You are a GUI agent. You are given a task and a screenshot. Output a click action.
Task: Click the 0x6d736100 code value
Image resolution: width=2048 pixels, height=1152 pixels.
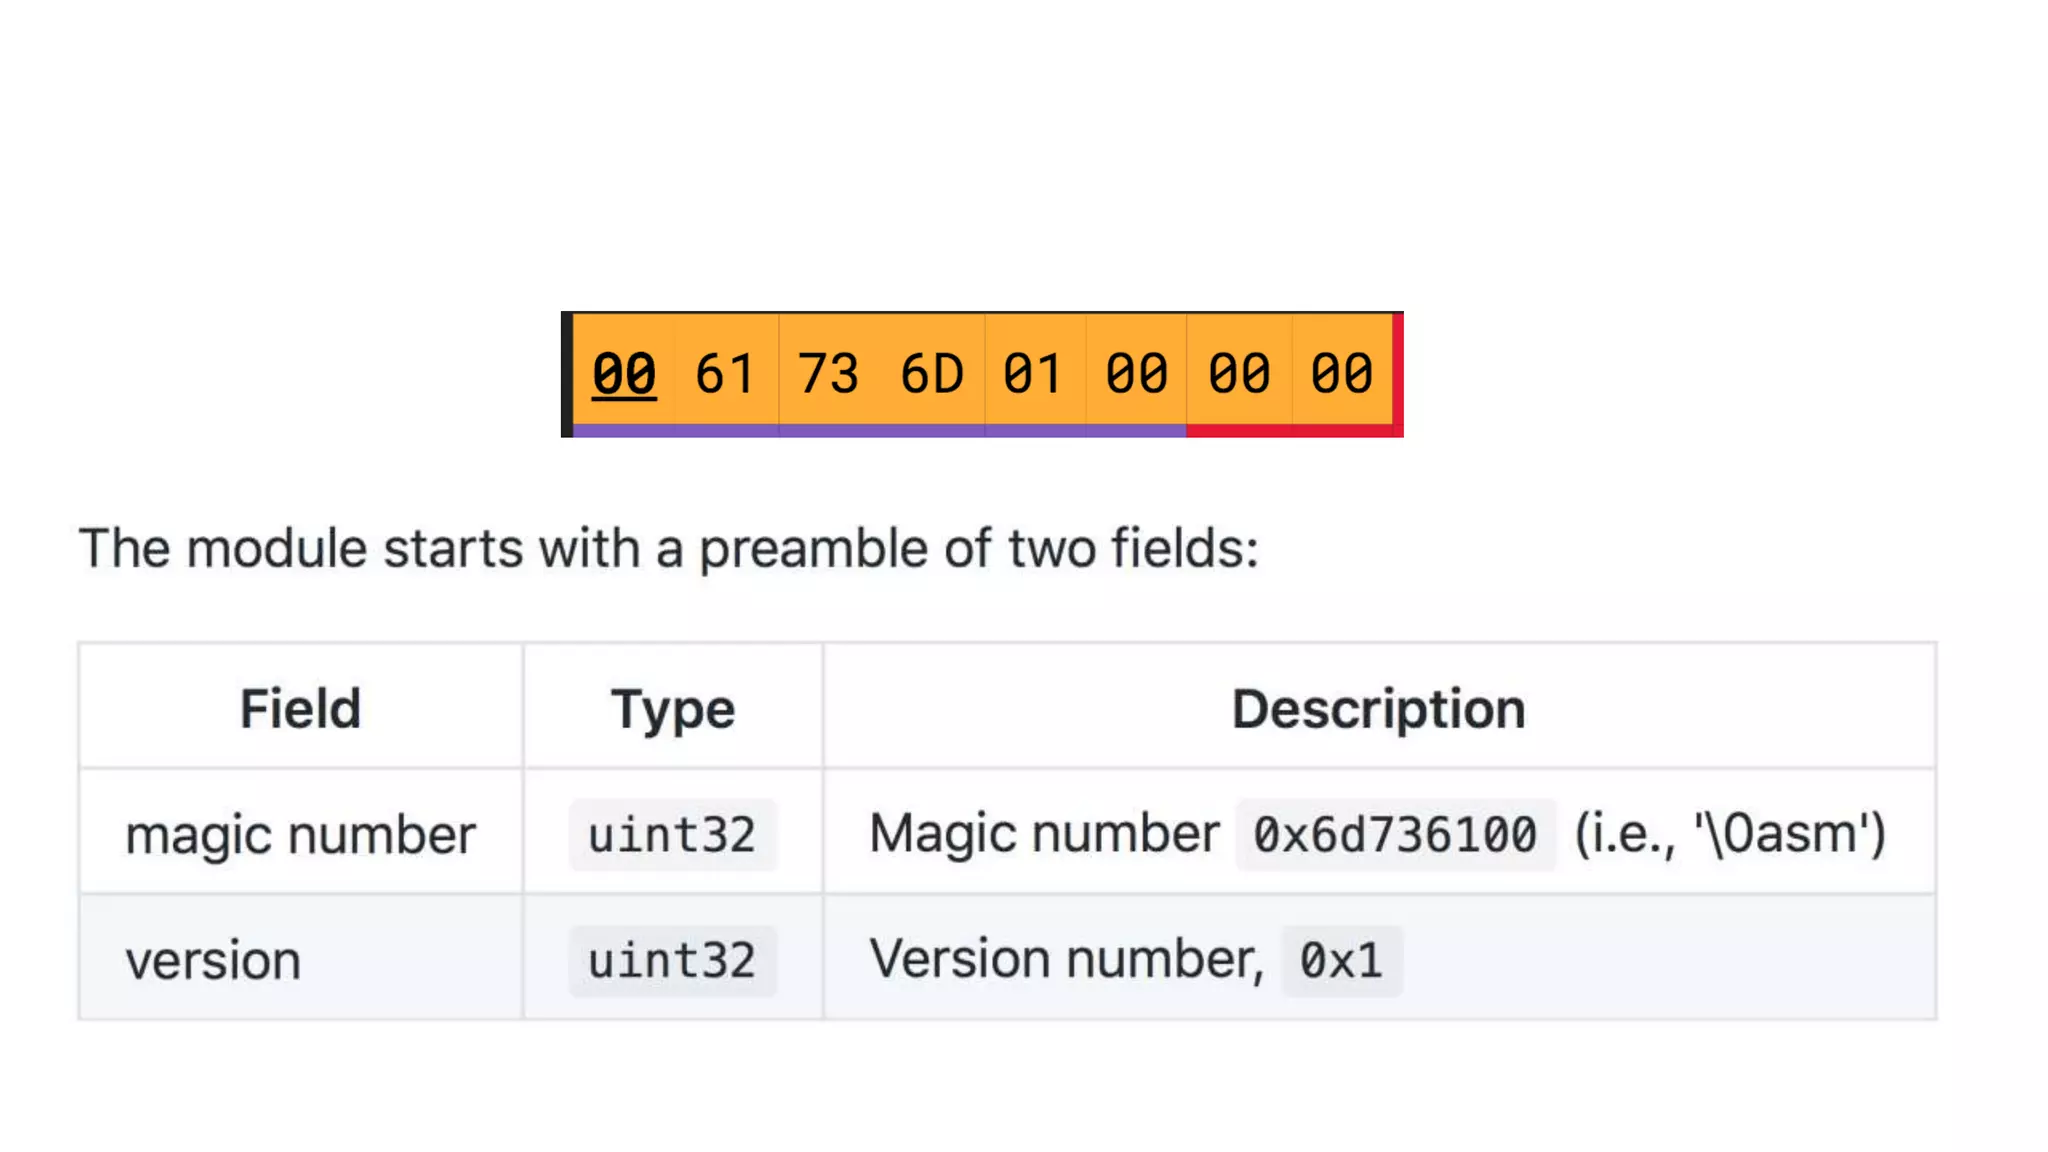click(1395, 835)
